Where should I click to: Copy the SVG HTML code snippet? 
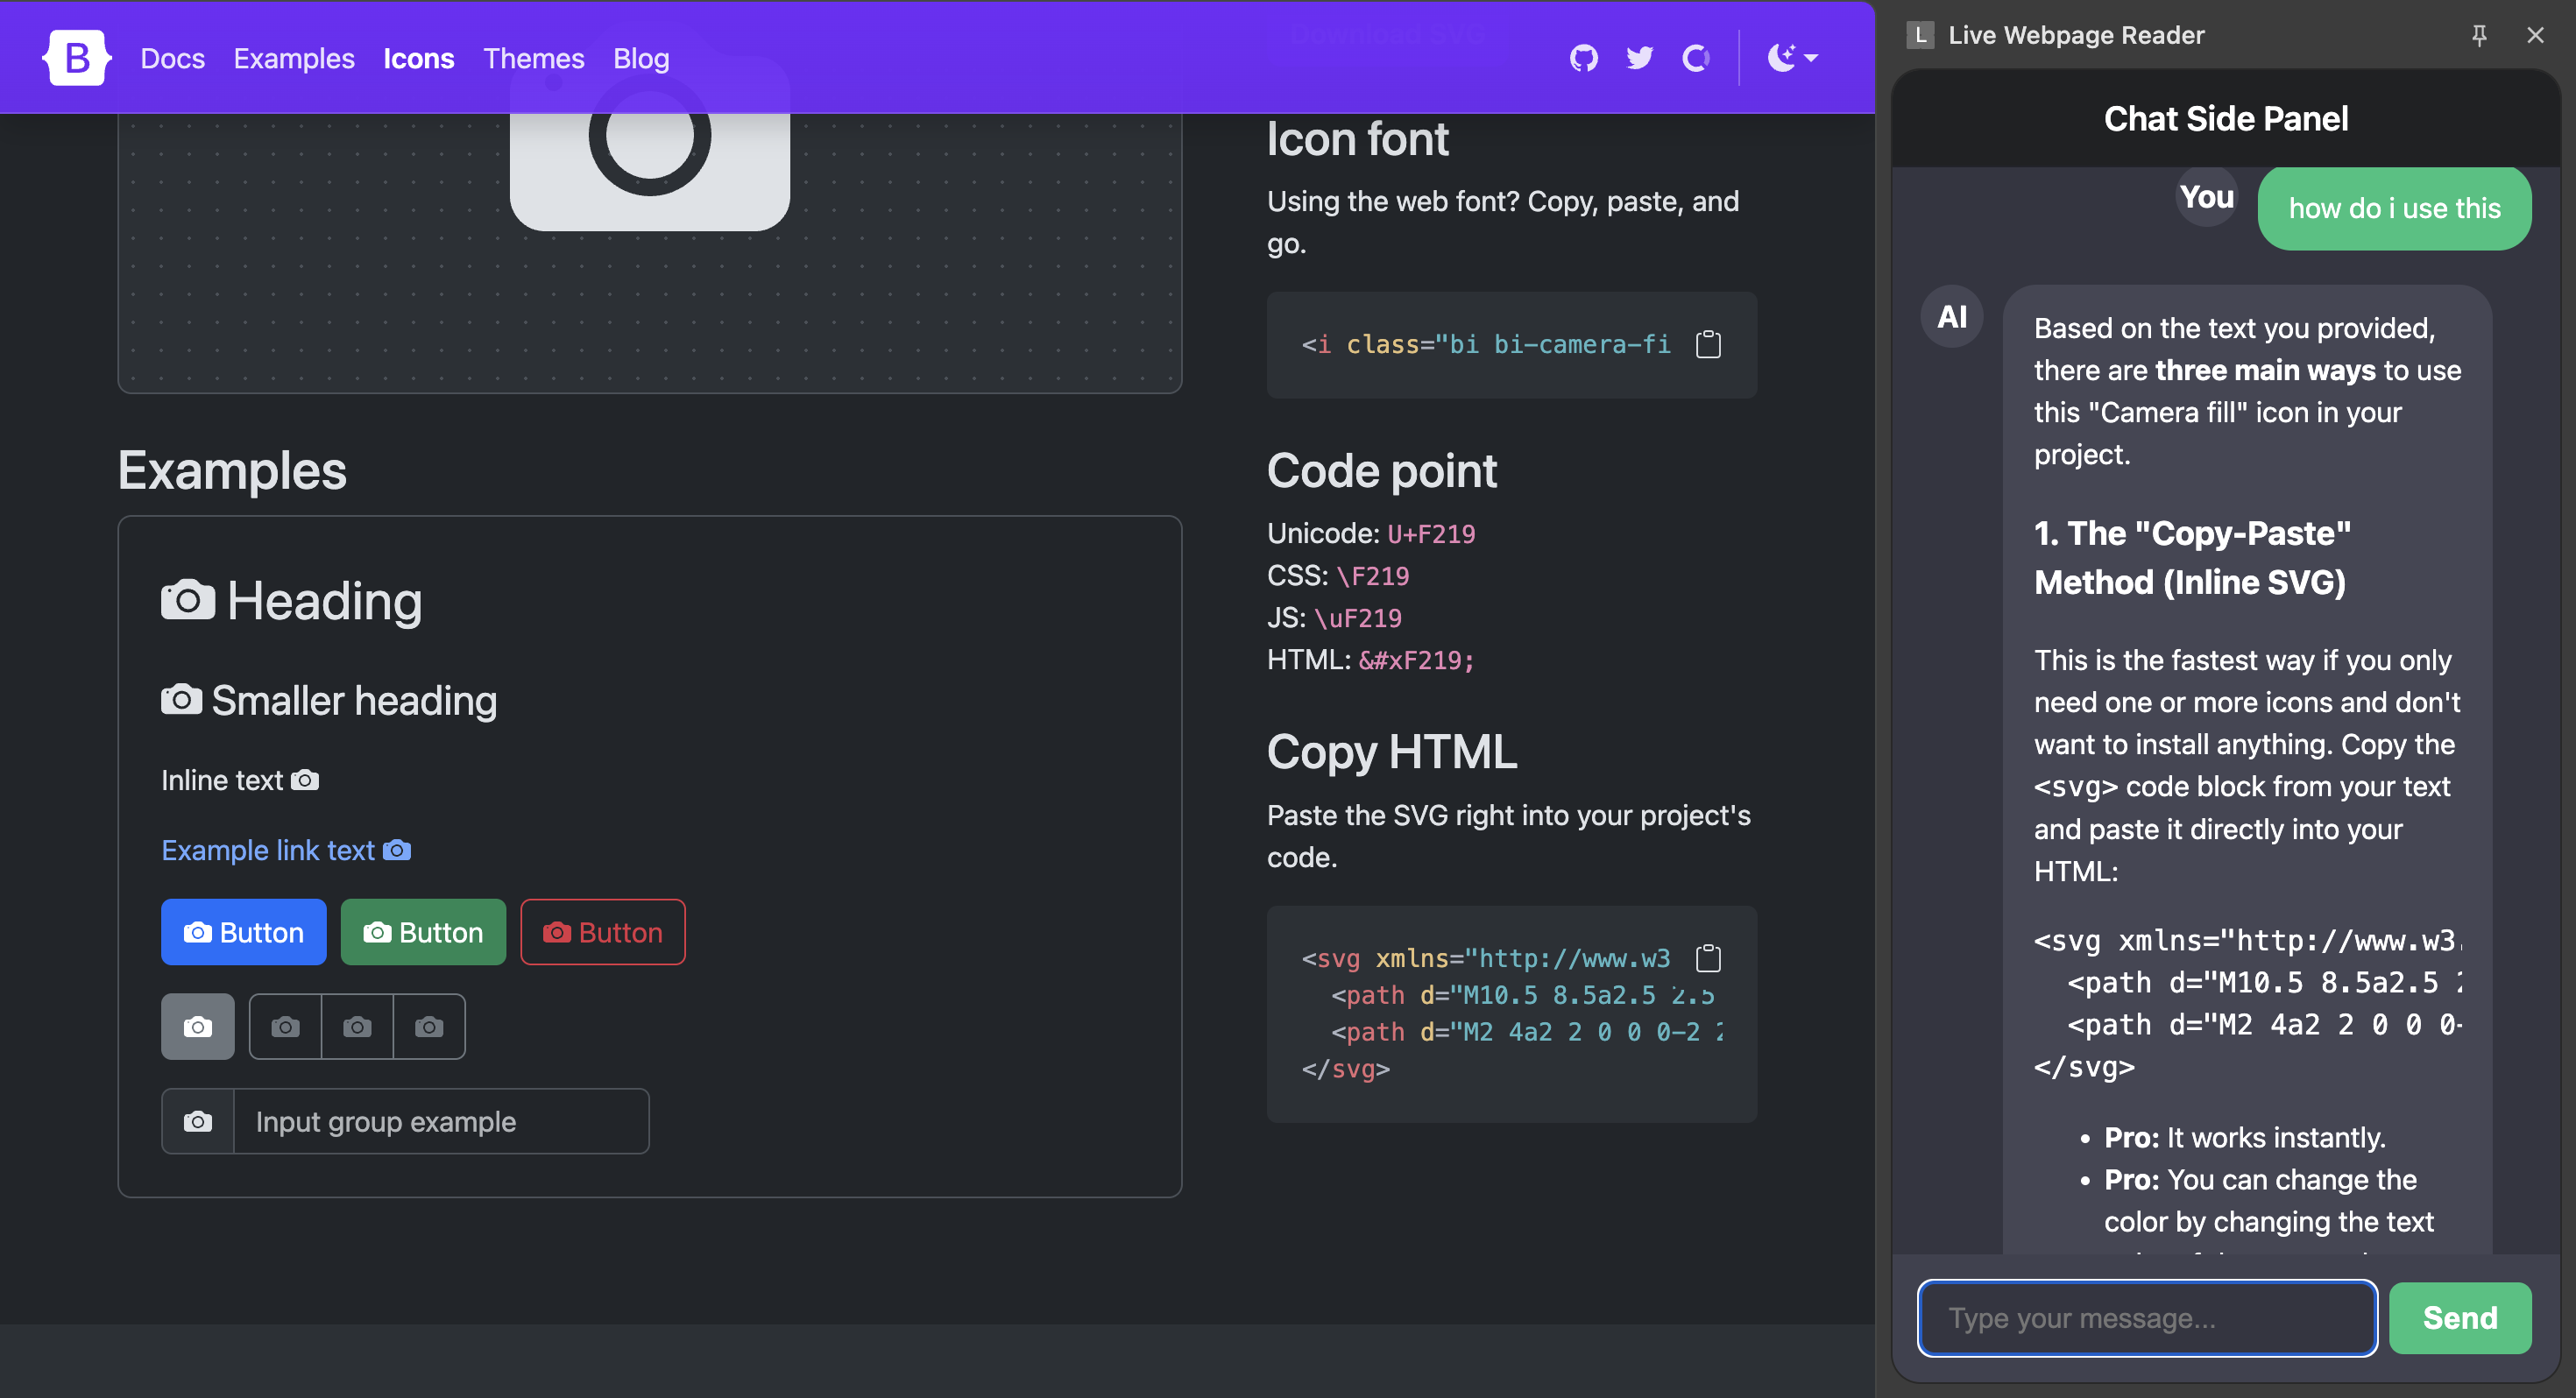coord(1708,958)
